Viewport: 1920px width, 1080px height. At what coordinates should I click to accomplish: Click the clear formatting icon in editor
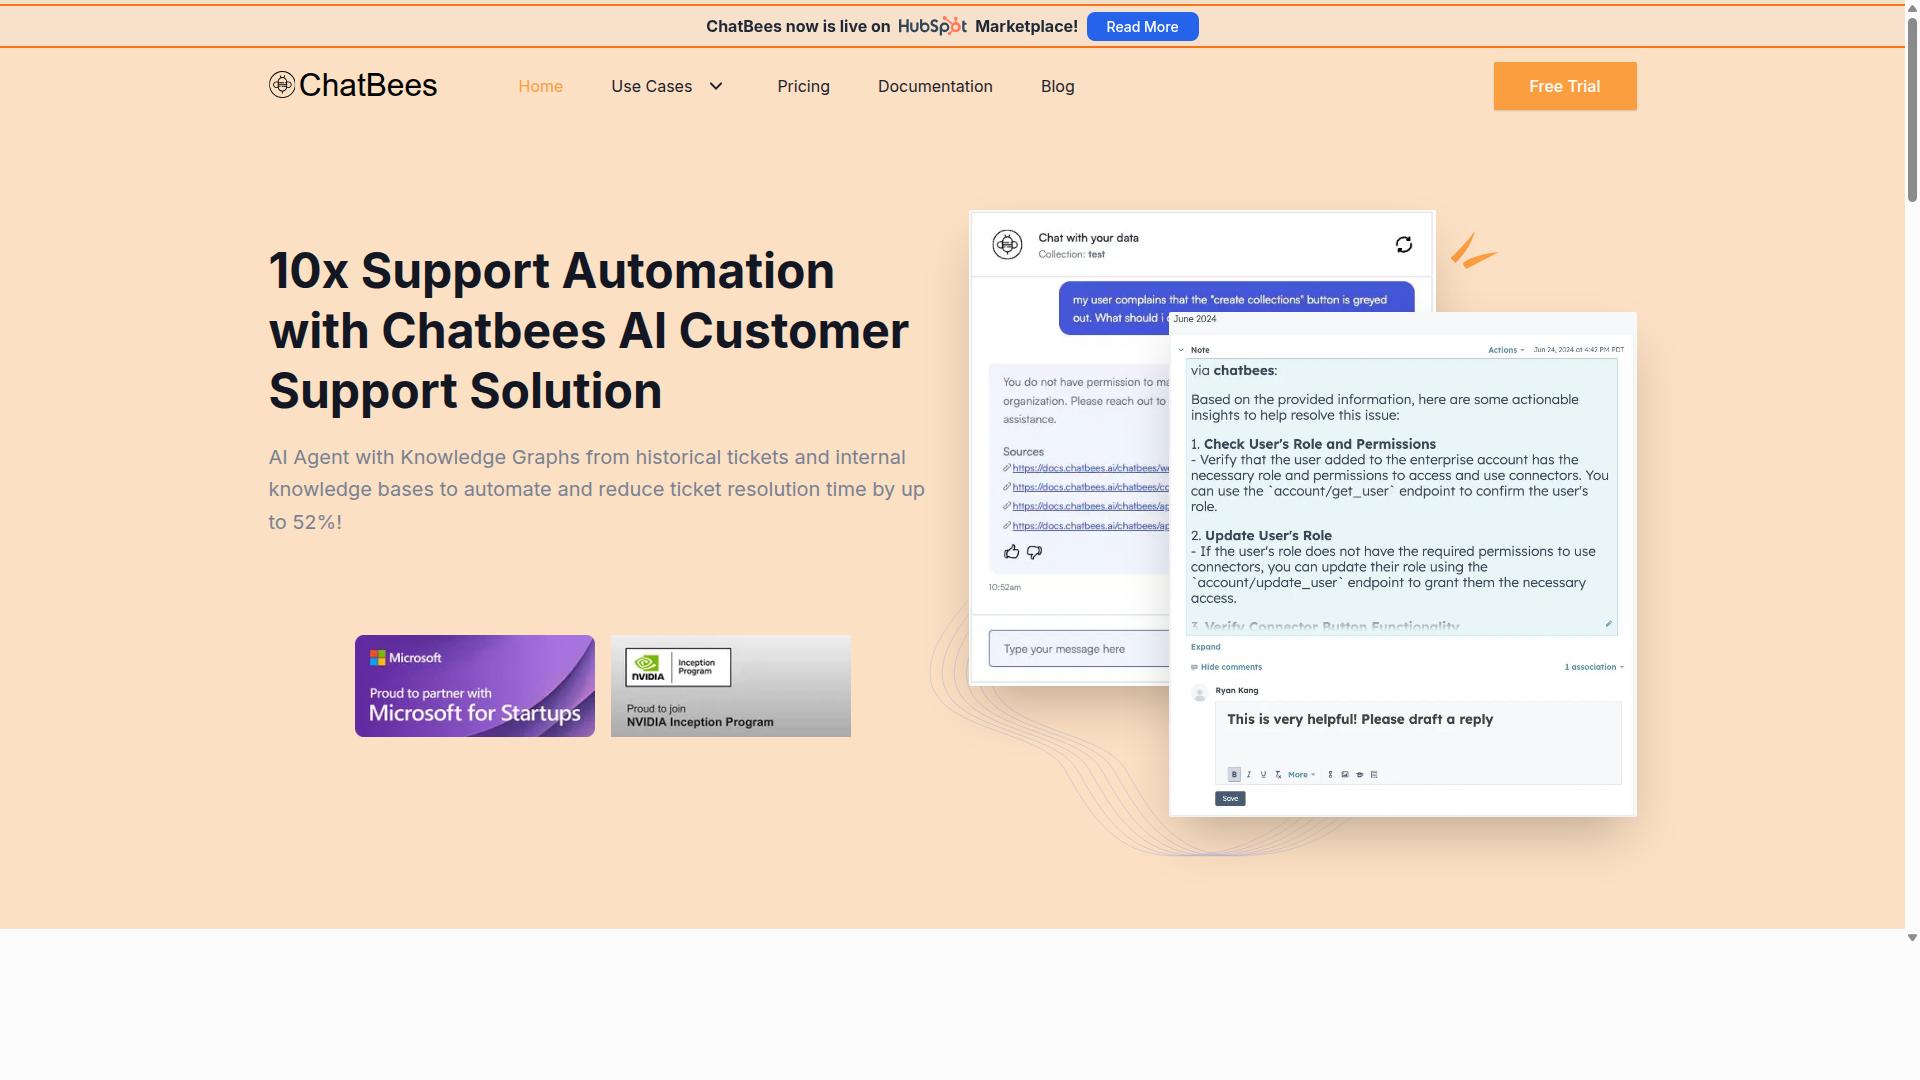[1278, 774]
